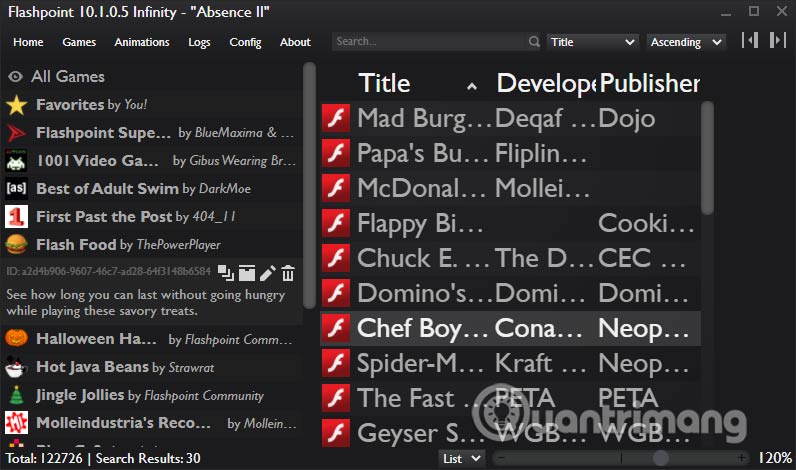Screen dimensions: 796x470
Task: Sort by the Developer column header
Action: [545, 83]
